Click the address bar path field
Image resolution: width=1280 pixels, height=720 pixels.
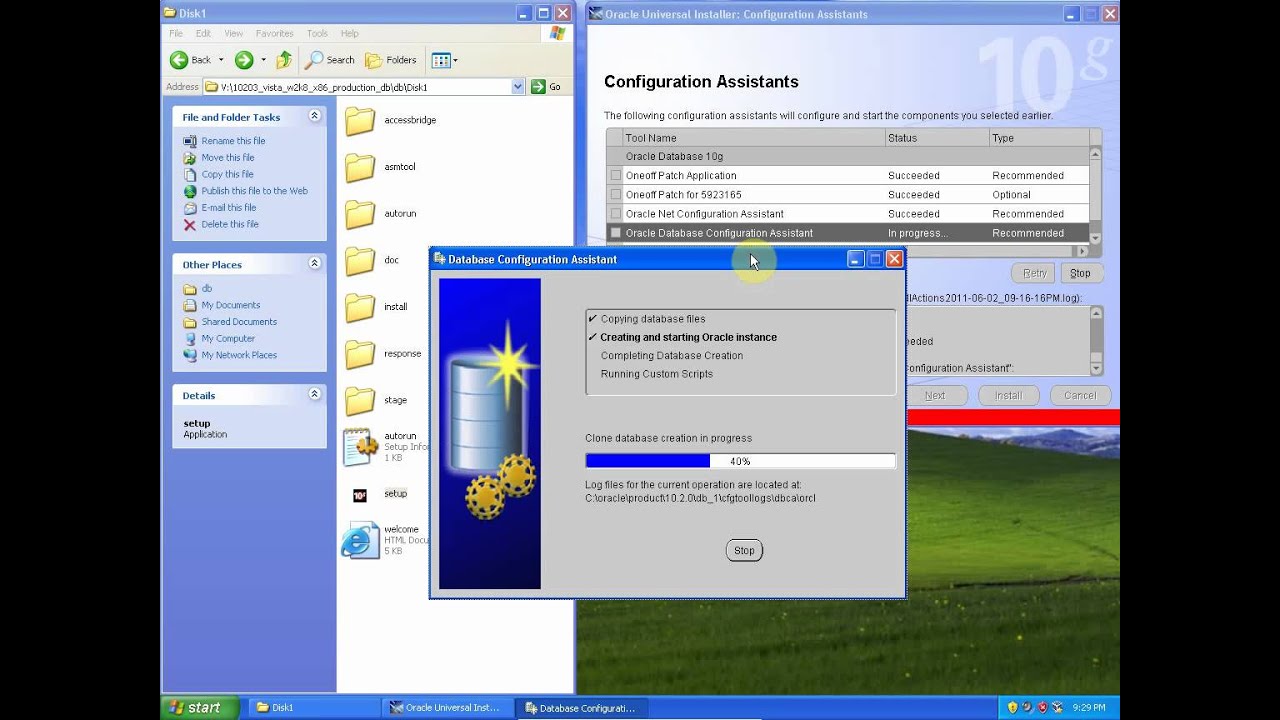(358, 87)
